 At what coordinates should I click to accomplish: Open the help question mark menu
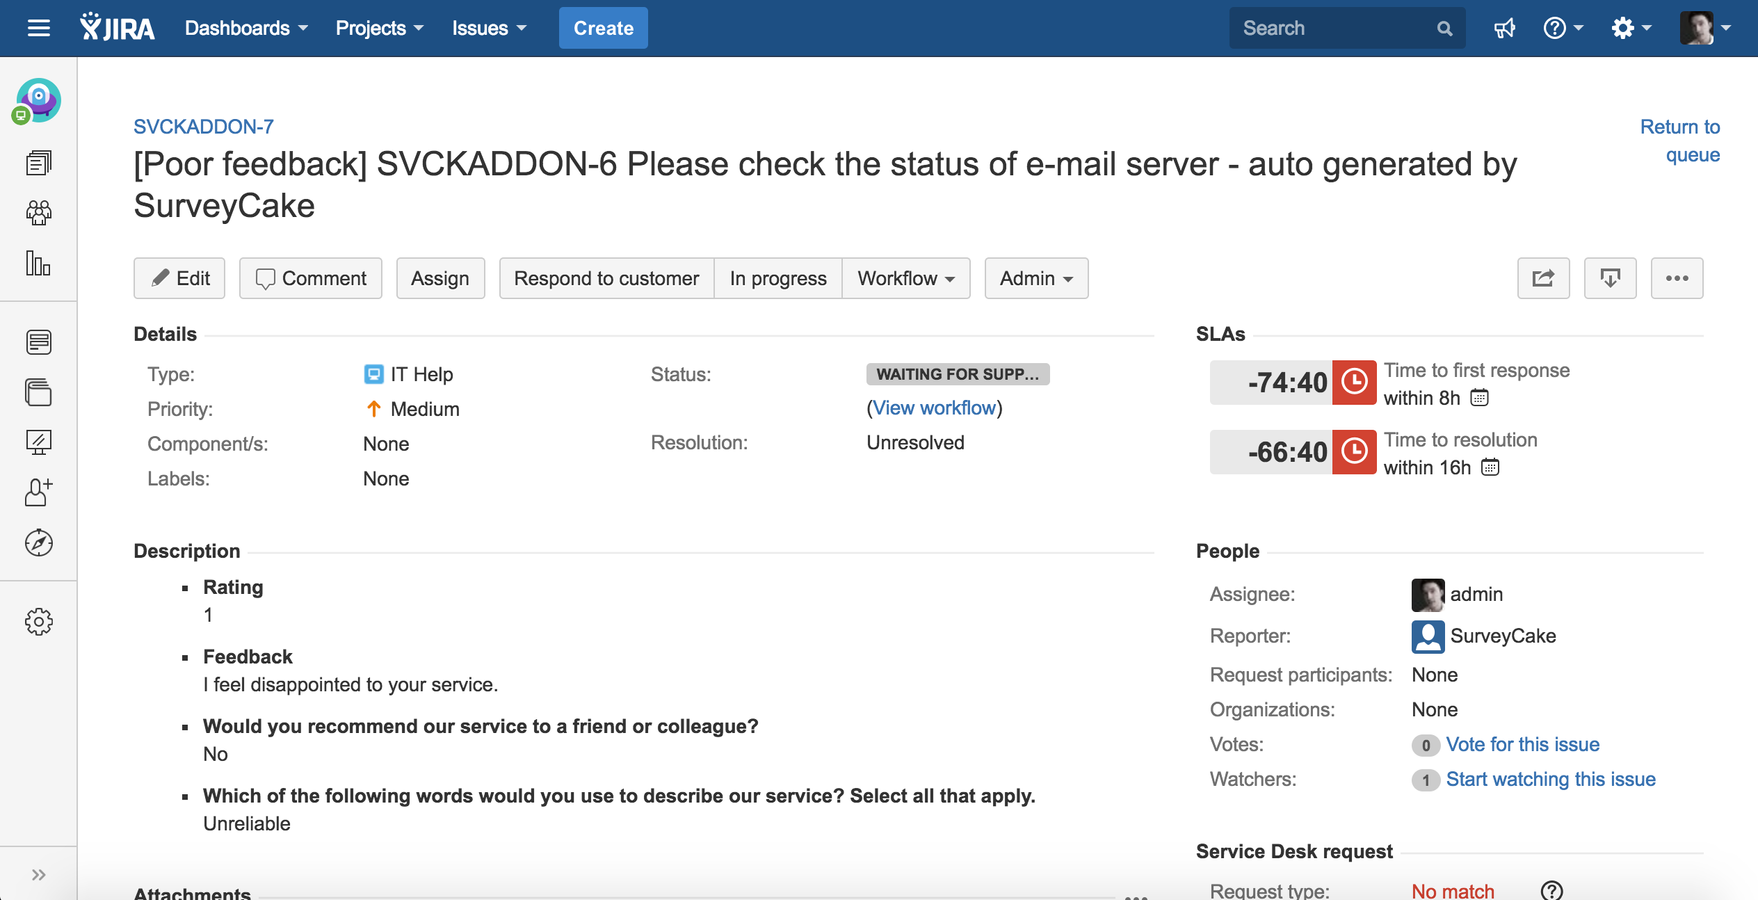point(1563,28)
